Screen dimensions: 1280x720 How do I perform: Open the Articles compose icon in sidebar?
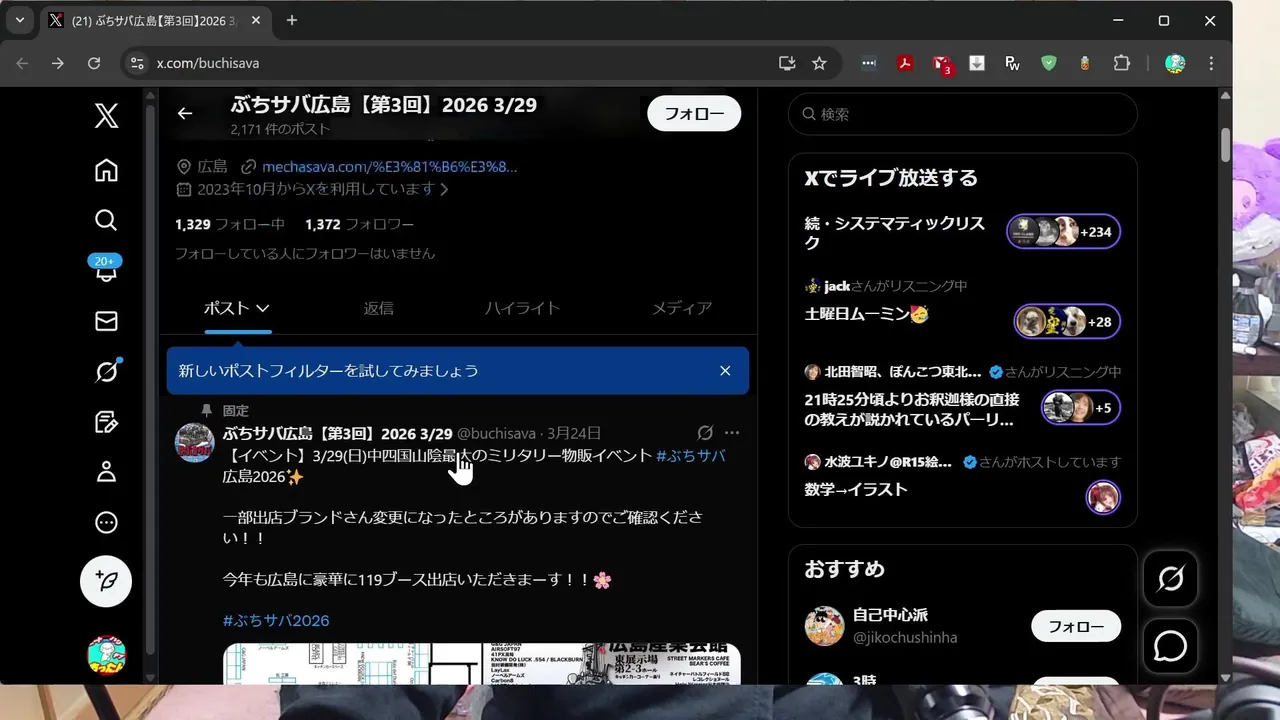coord(106,421)
